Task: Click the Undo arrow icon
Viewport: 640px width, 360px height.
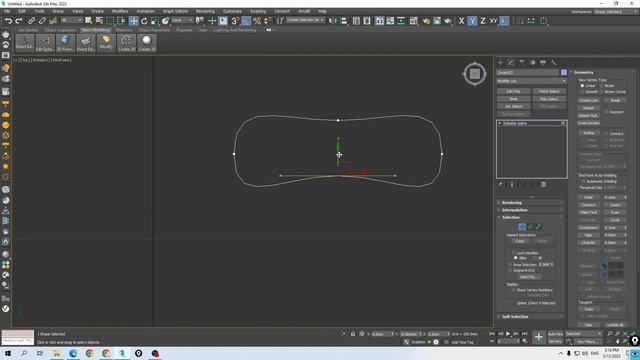Action: [x=8, y=20]
